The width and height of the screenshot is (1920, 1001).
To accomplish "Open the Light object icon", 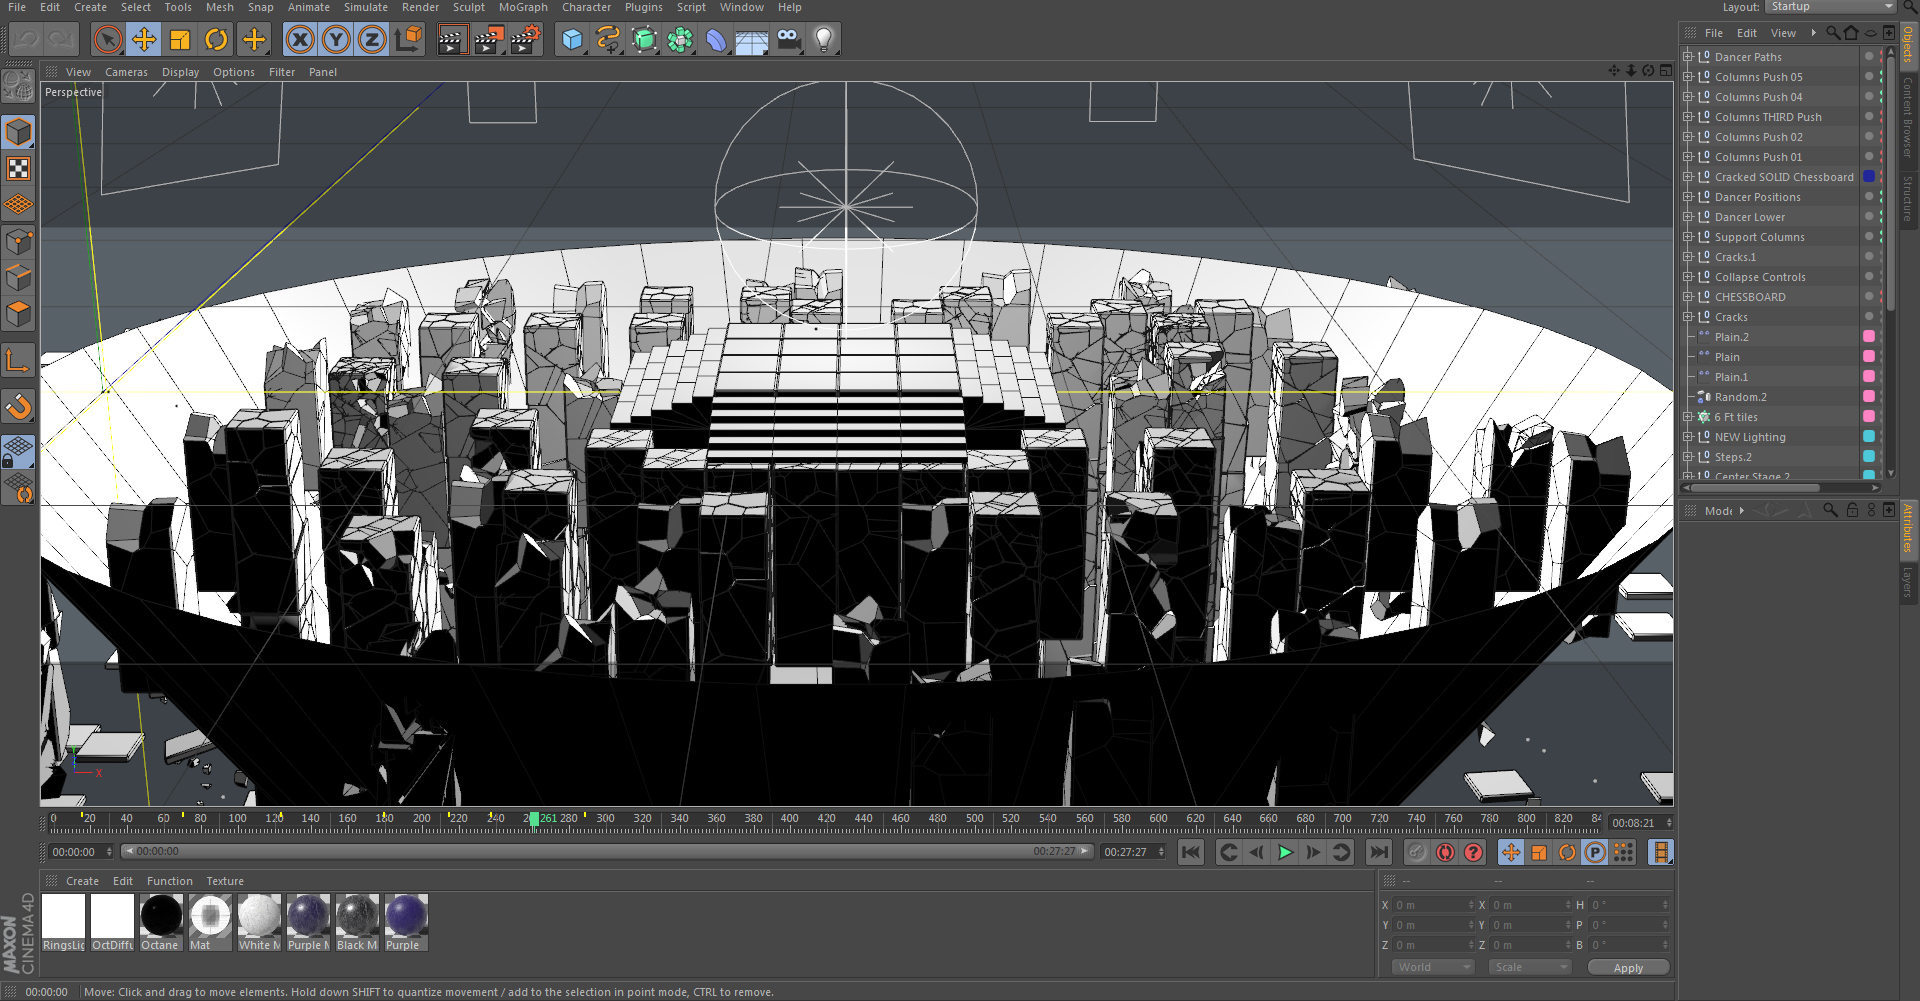I will [x=823, y=40].
